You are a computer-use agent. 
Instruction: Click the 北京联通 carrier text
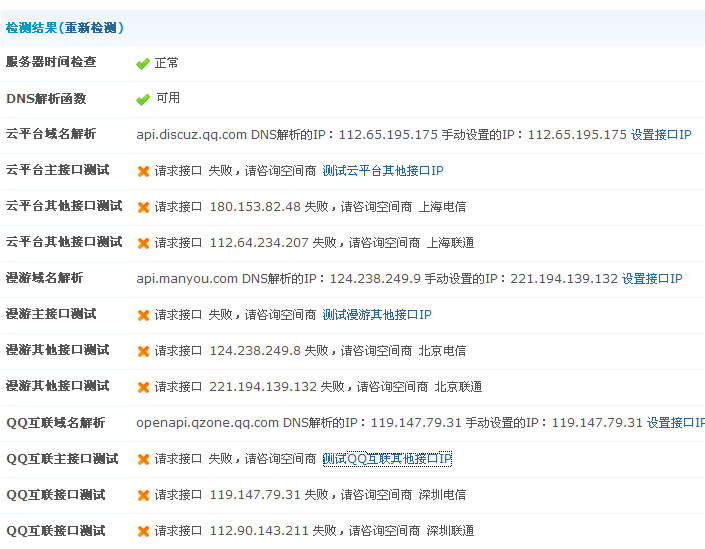click(459, 387)
